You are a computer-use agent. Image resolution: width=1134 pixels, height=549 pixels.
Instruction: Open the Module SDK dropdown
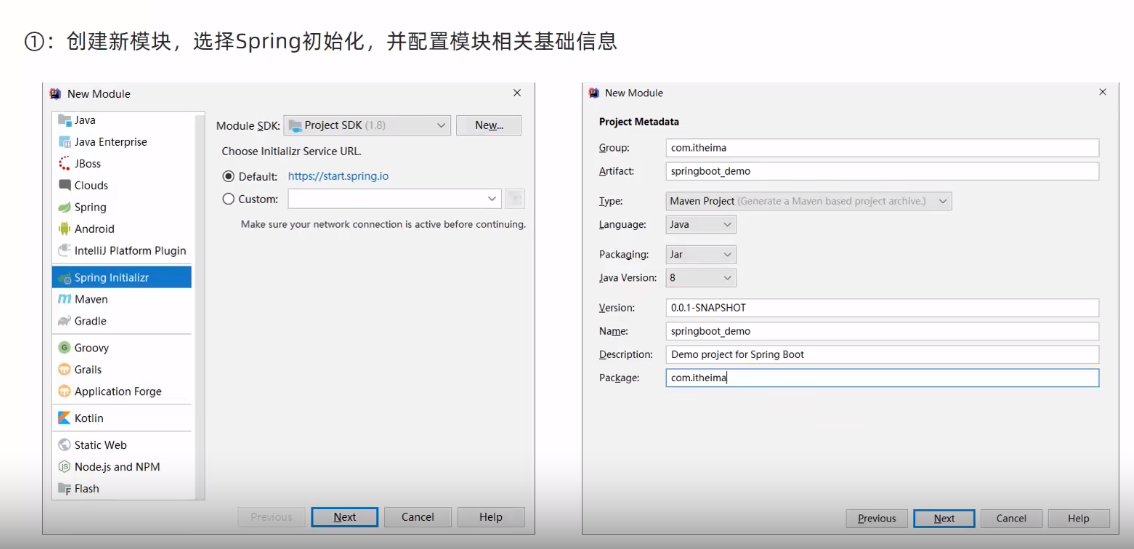click(x=367, y=125)
